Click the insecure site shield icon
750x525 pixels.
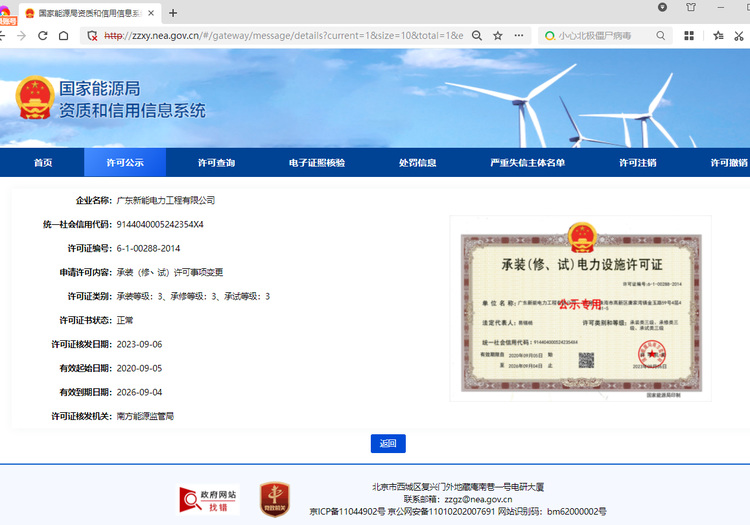(x=92, y=35)
